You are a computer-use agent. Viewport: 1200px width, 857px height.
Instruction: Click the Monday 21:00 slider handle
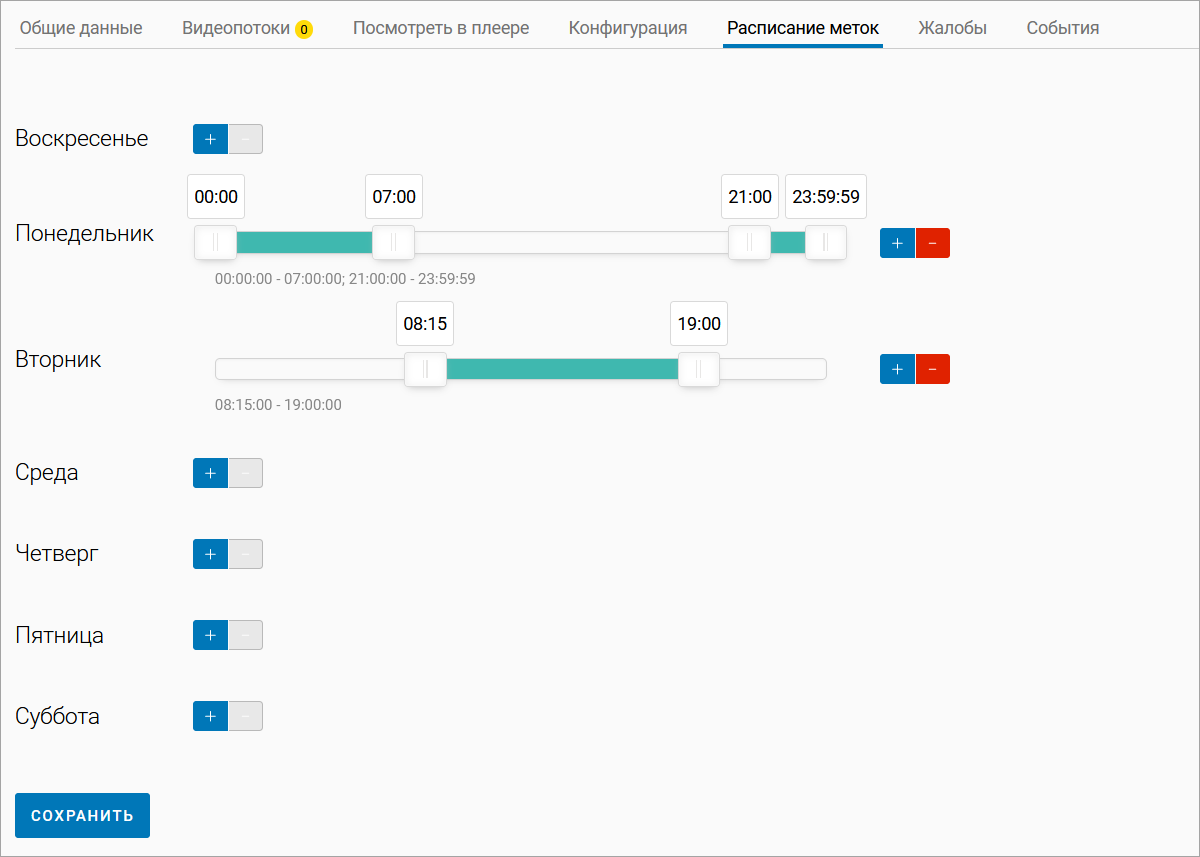pos(749,243)
